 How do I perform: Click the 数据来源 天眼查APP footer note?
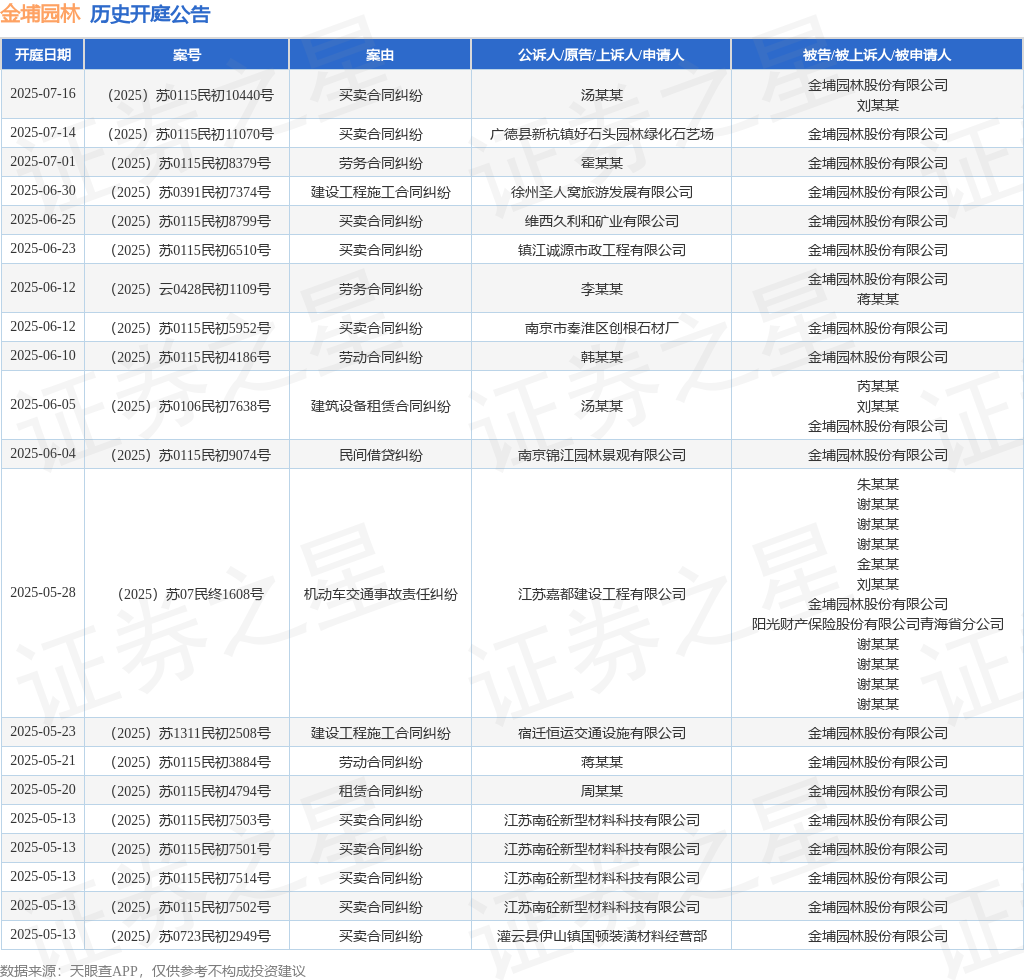(x=153, y=971)
